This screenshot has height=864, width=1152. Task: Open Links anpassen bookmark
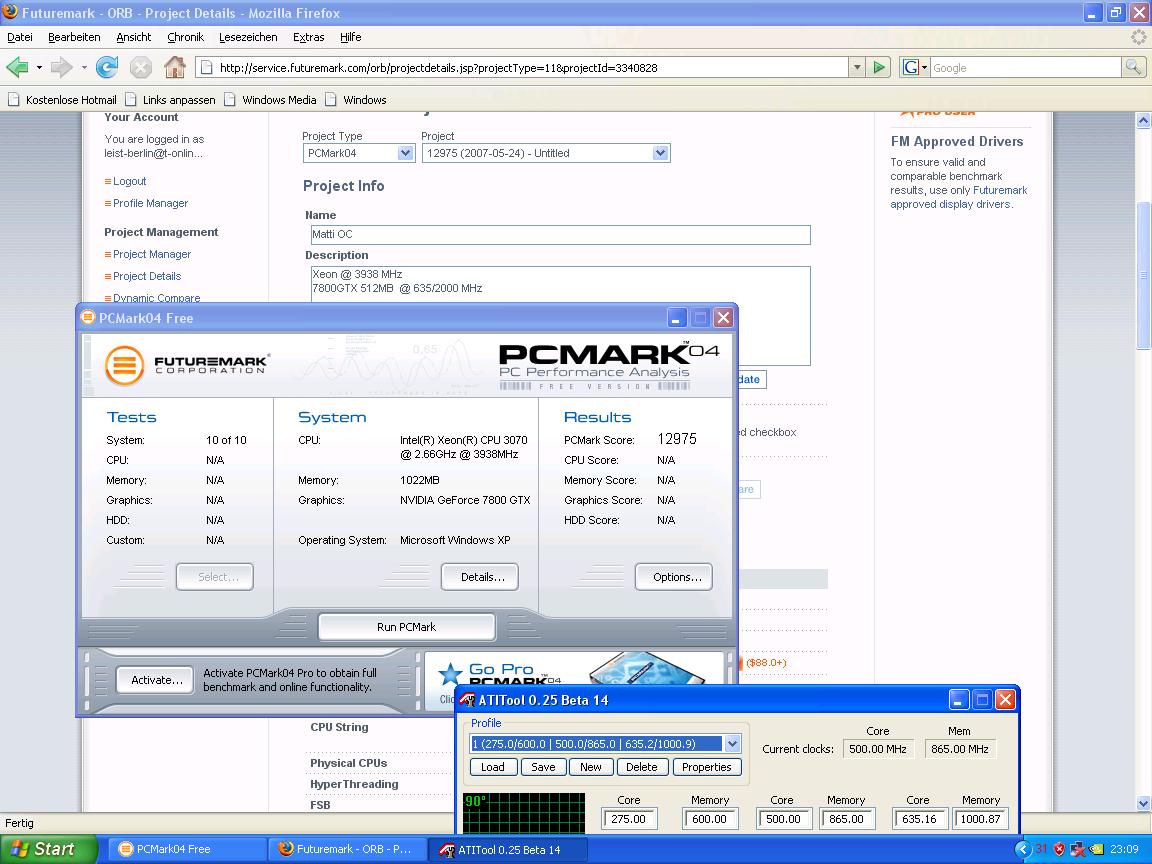pos(170,100)
